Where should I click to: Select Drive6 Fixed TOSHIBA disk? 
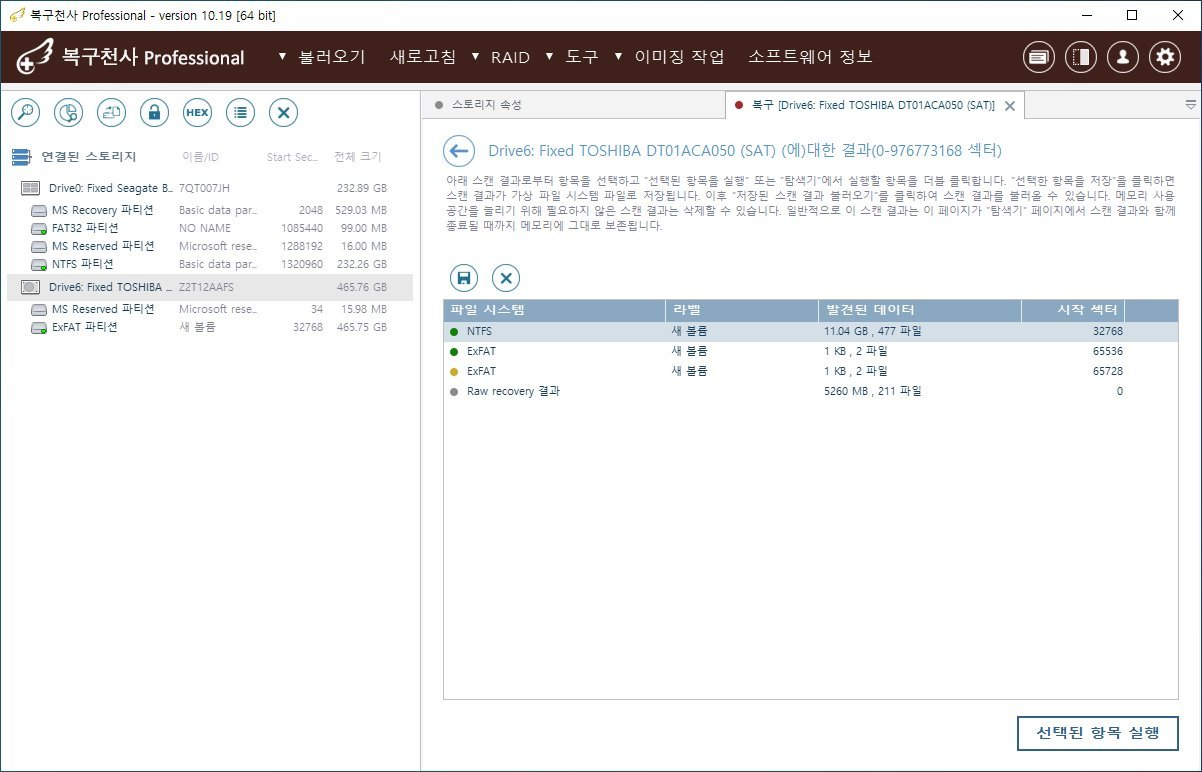pyautogui.click(x=210, y=287)
